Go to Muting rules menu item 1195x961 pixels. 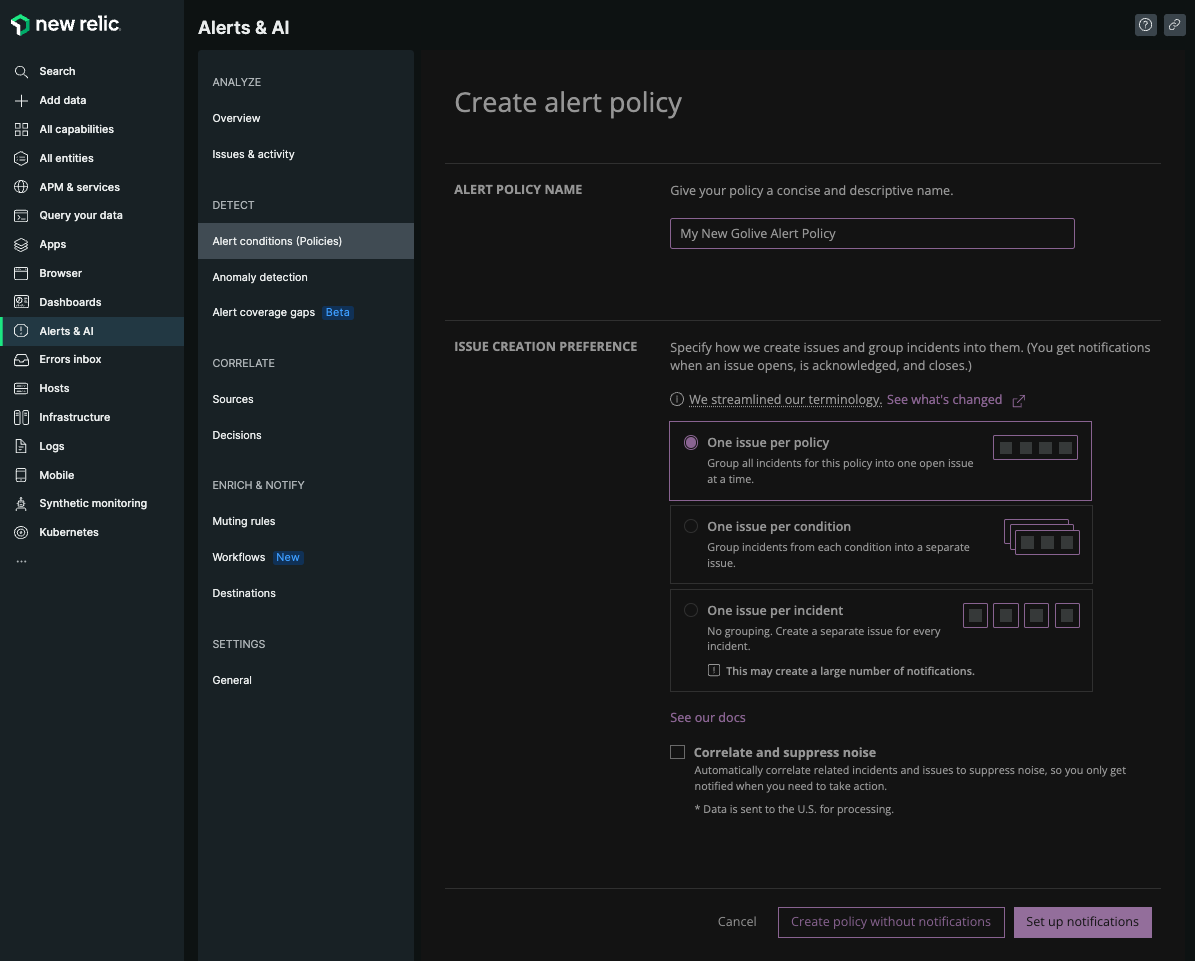coord(243,522)
